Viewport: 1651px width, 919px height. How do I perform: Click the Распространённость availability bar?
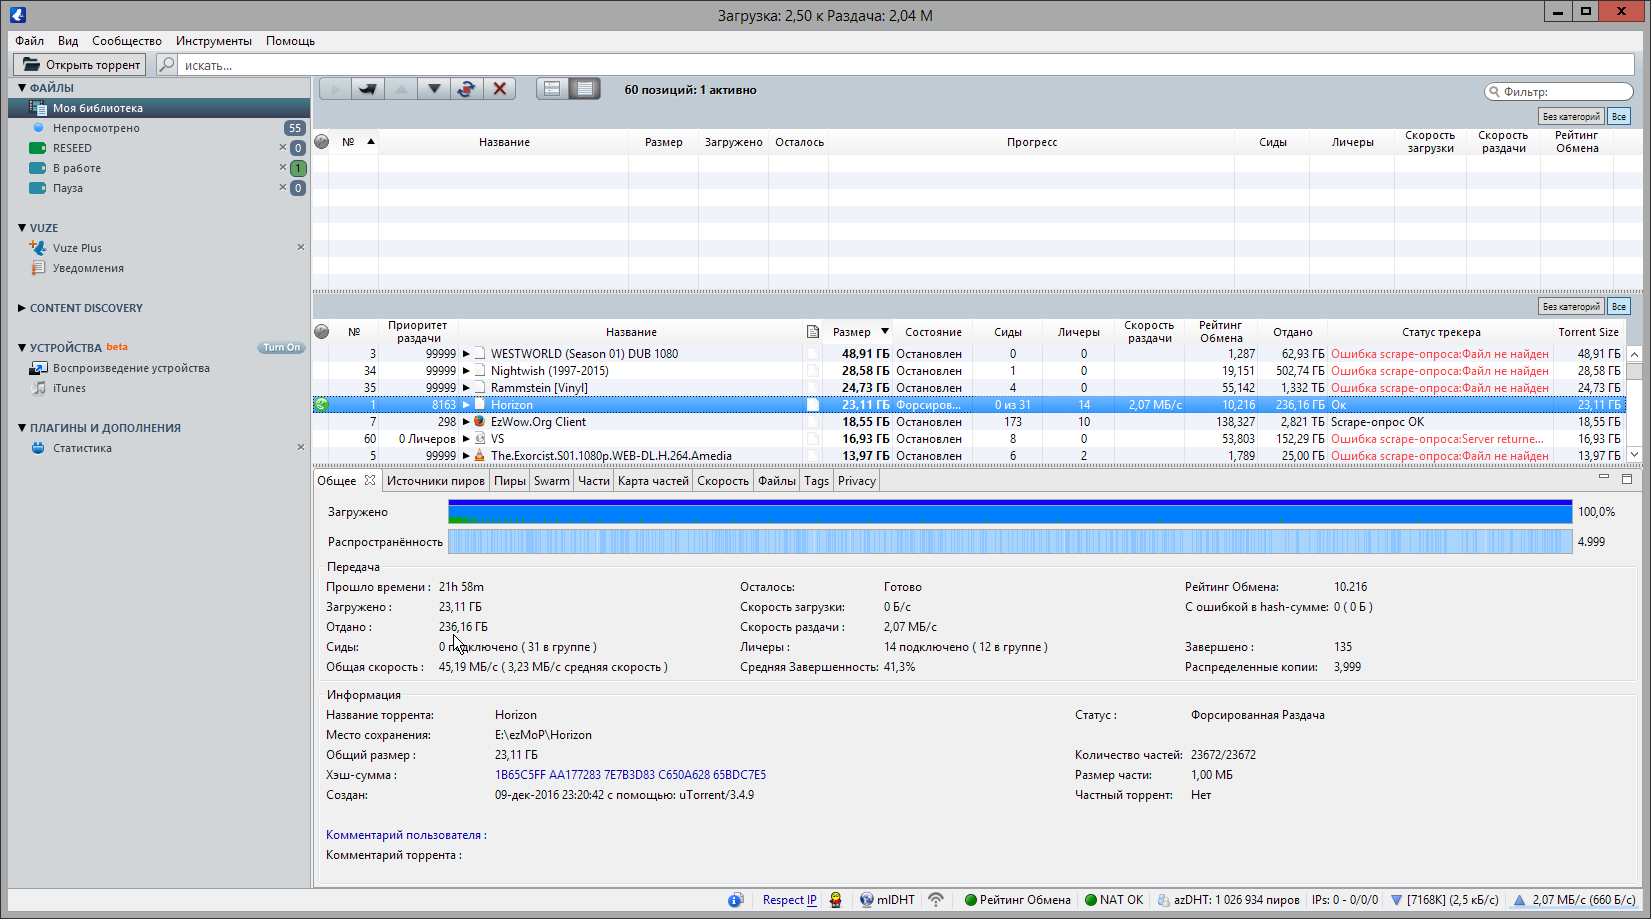tap(1010, 542)
